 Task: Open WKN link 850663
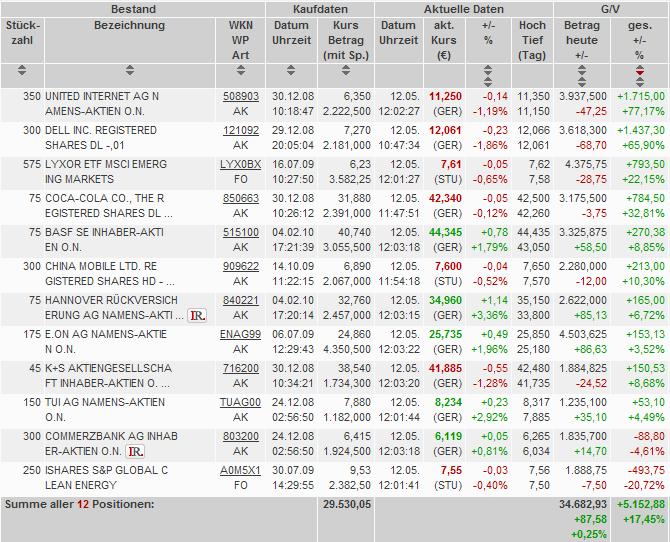pos(241,198)
